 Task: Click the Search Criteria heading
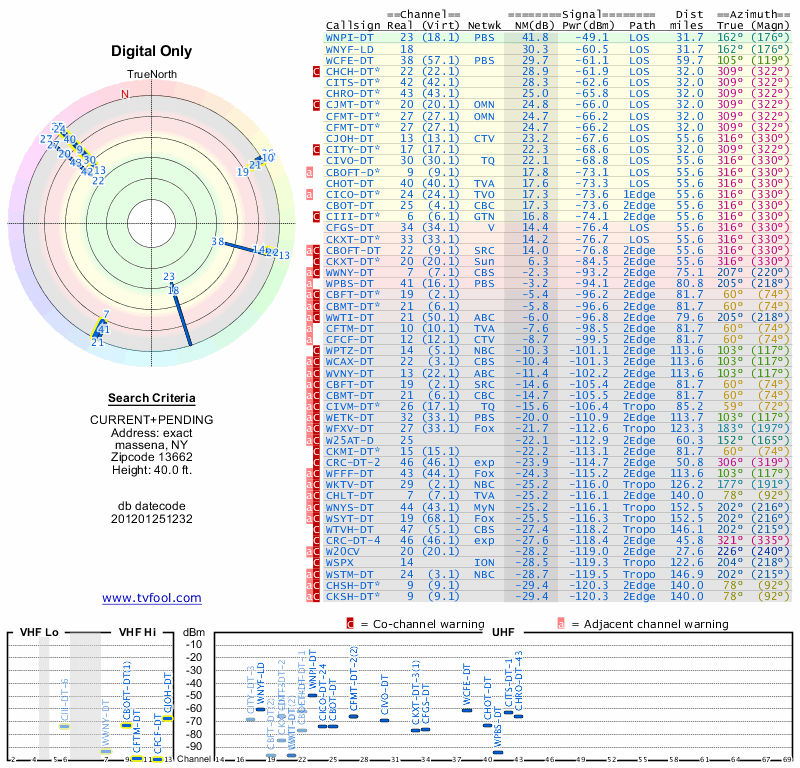pyautogui.click(x=152, y=398)
